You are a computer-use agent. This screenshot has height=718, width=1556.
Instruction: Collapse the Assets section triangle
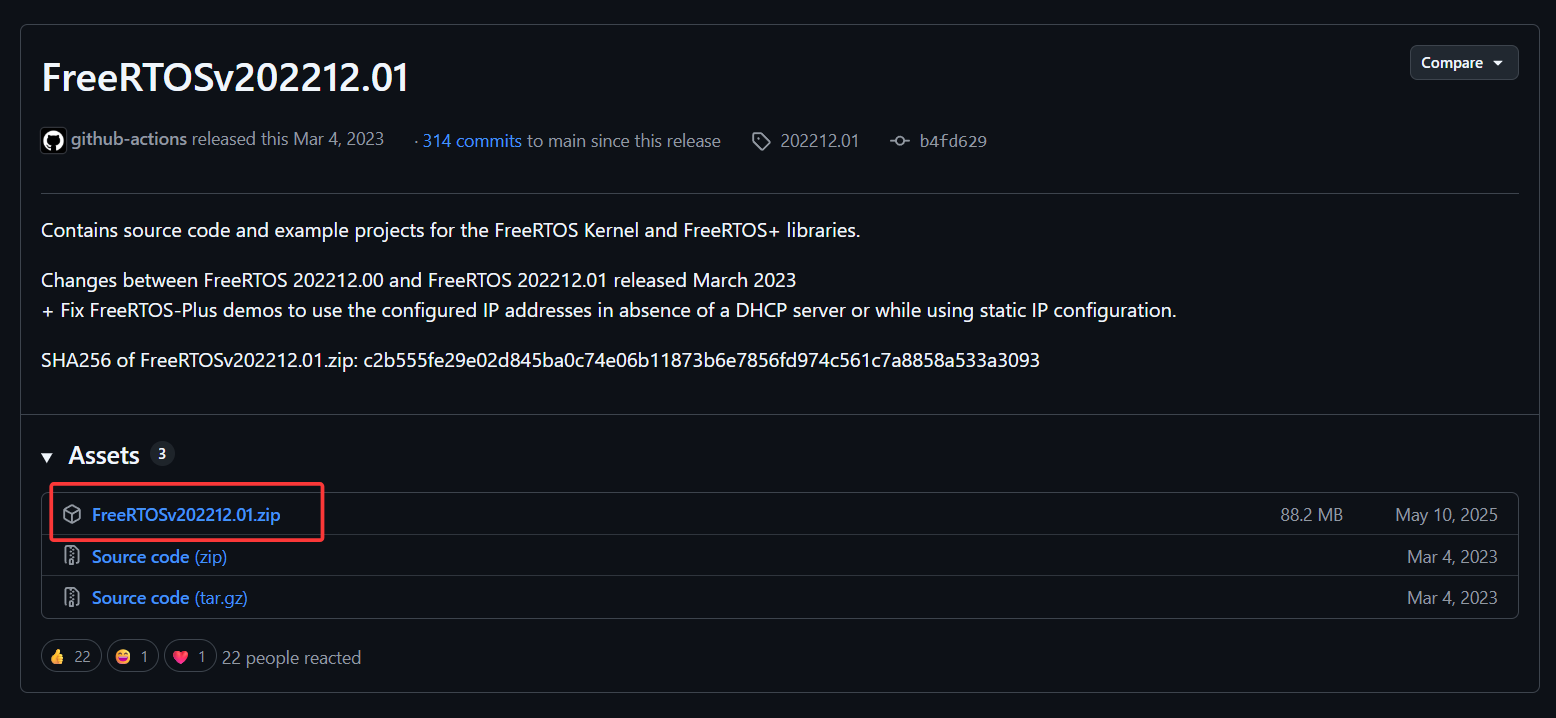coord(47,457)
